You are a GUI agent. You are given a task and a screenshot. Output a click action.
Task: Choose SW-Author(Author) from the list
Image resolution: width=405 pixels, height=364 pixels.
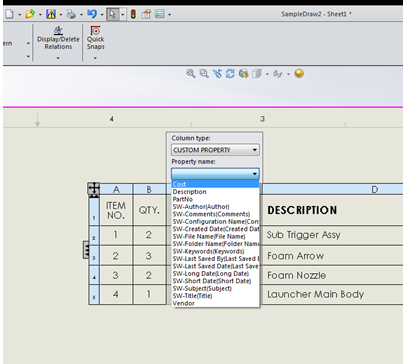(x=215, y=207)
